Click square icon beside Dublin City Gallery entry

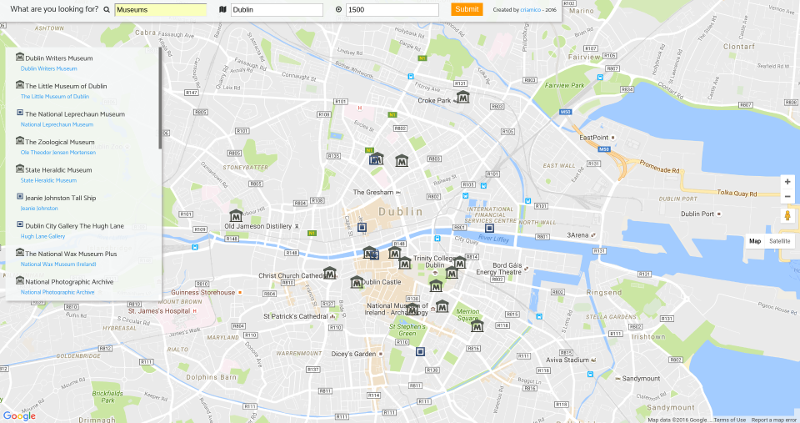coord(20,224)
